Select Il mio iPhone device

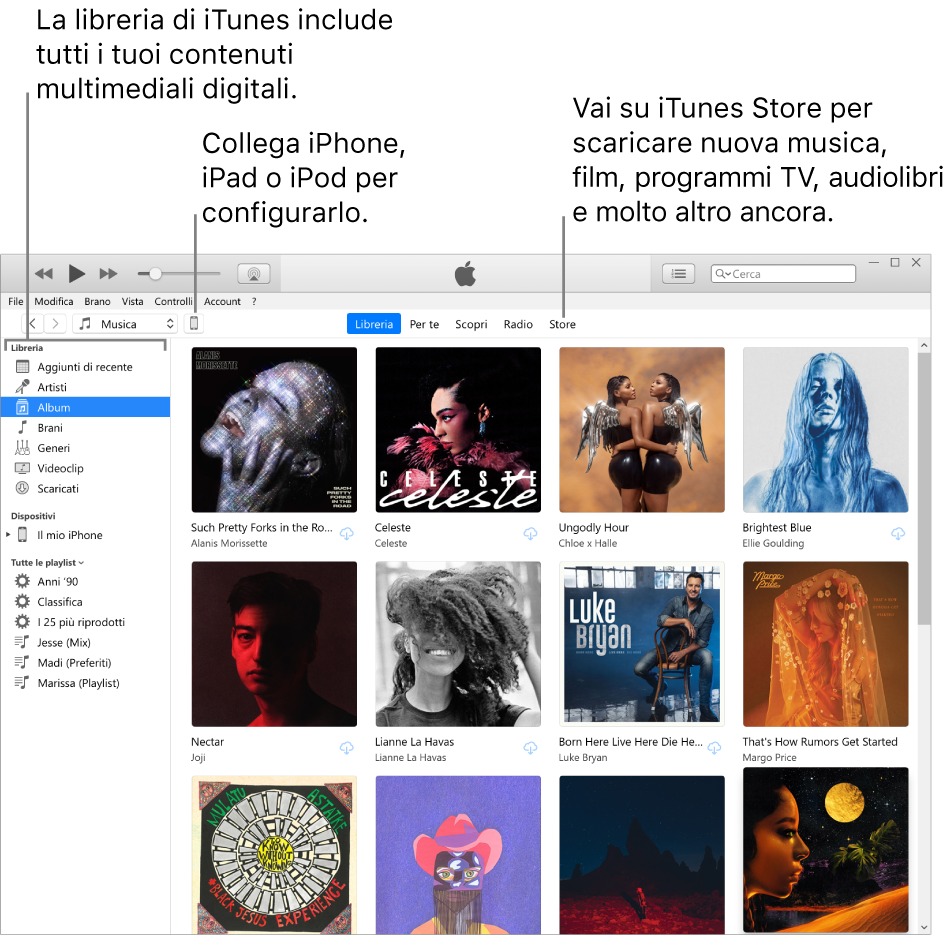(69, 536)
